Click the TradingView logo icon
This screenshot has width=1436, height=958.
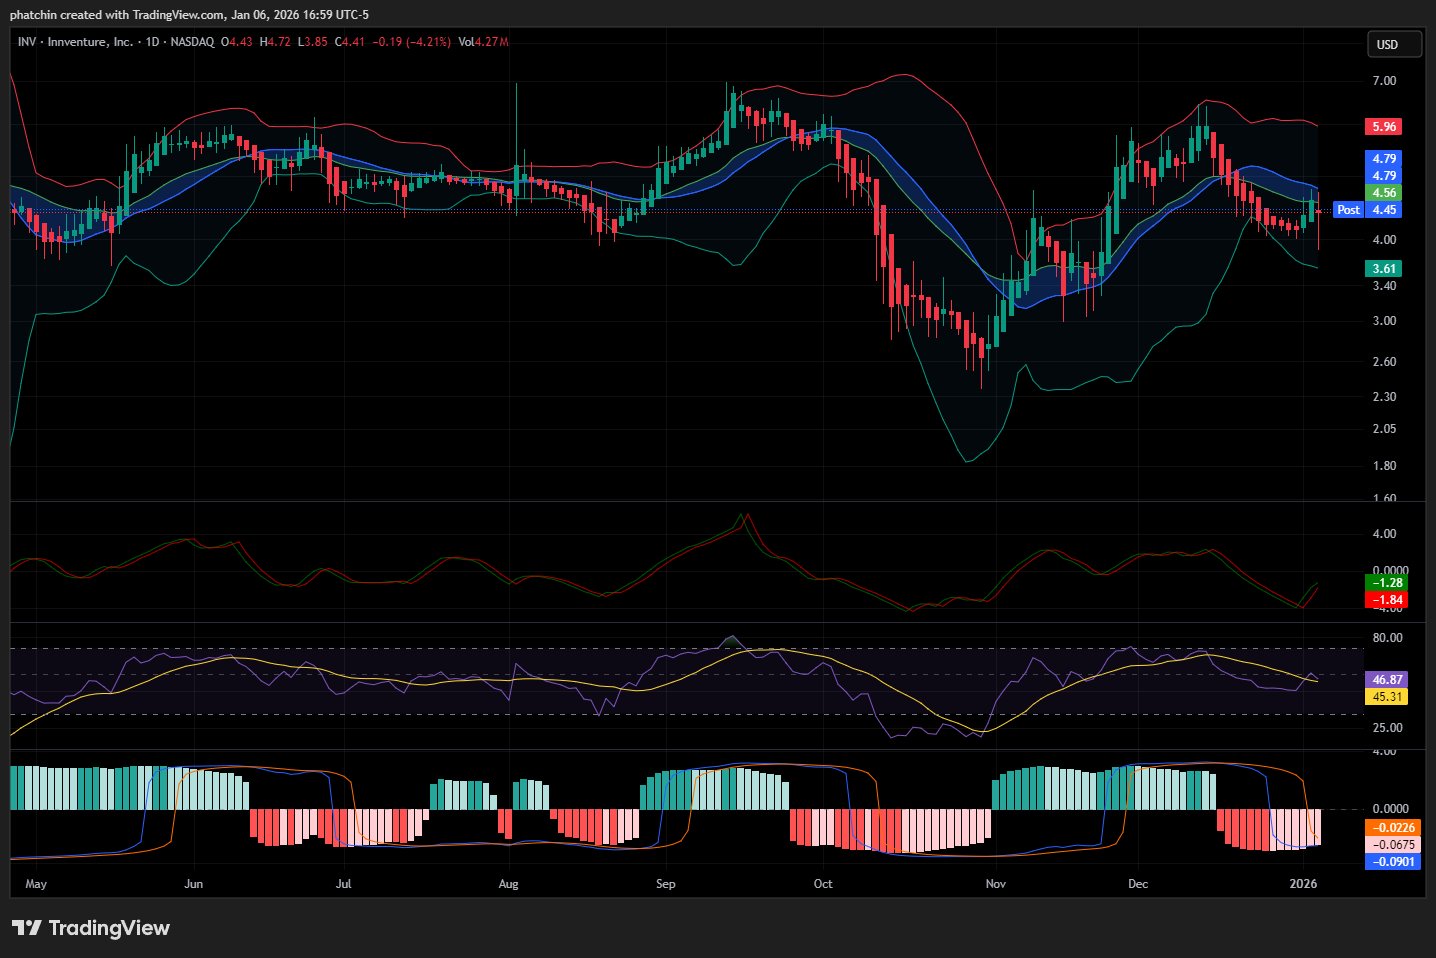click(x=27, y=928)
